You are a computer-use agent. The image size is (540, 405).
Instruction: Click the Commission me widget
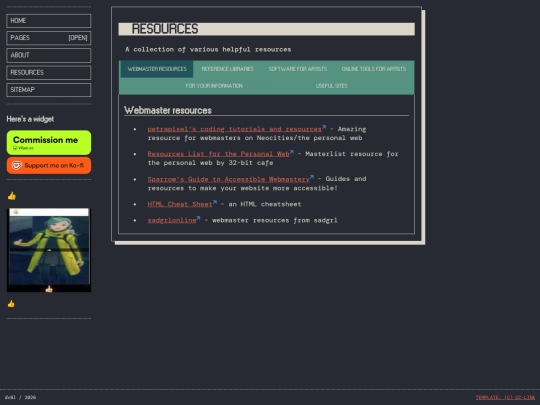tap(49, 142)
